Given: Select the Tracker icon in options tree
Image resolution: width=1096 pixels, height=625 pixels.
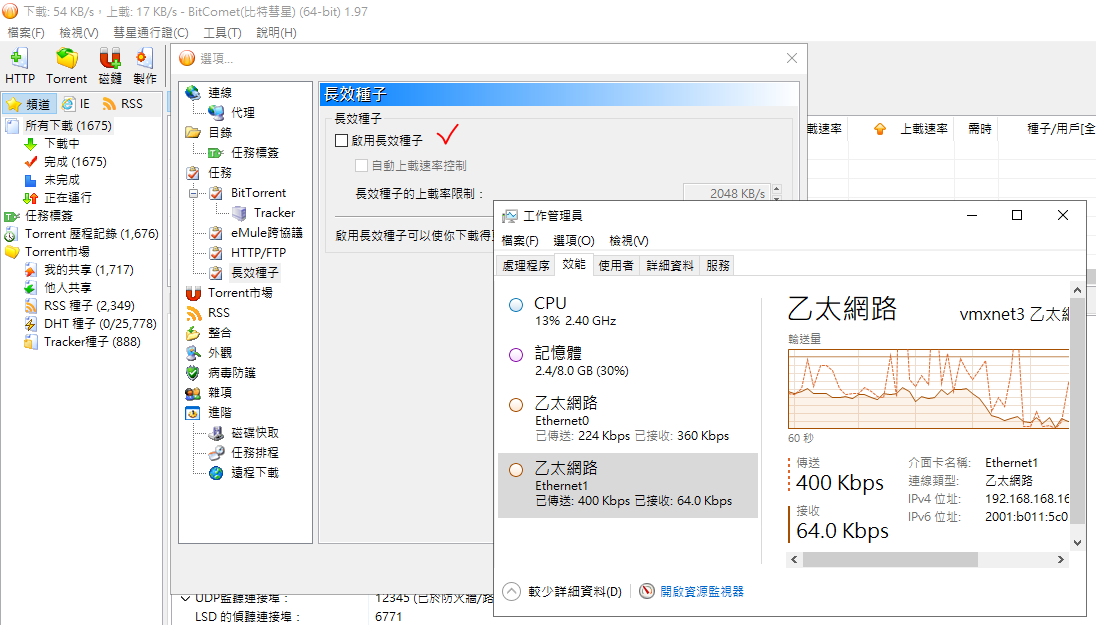Looking at the screenshot, I should tap(239, 213).
